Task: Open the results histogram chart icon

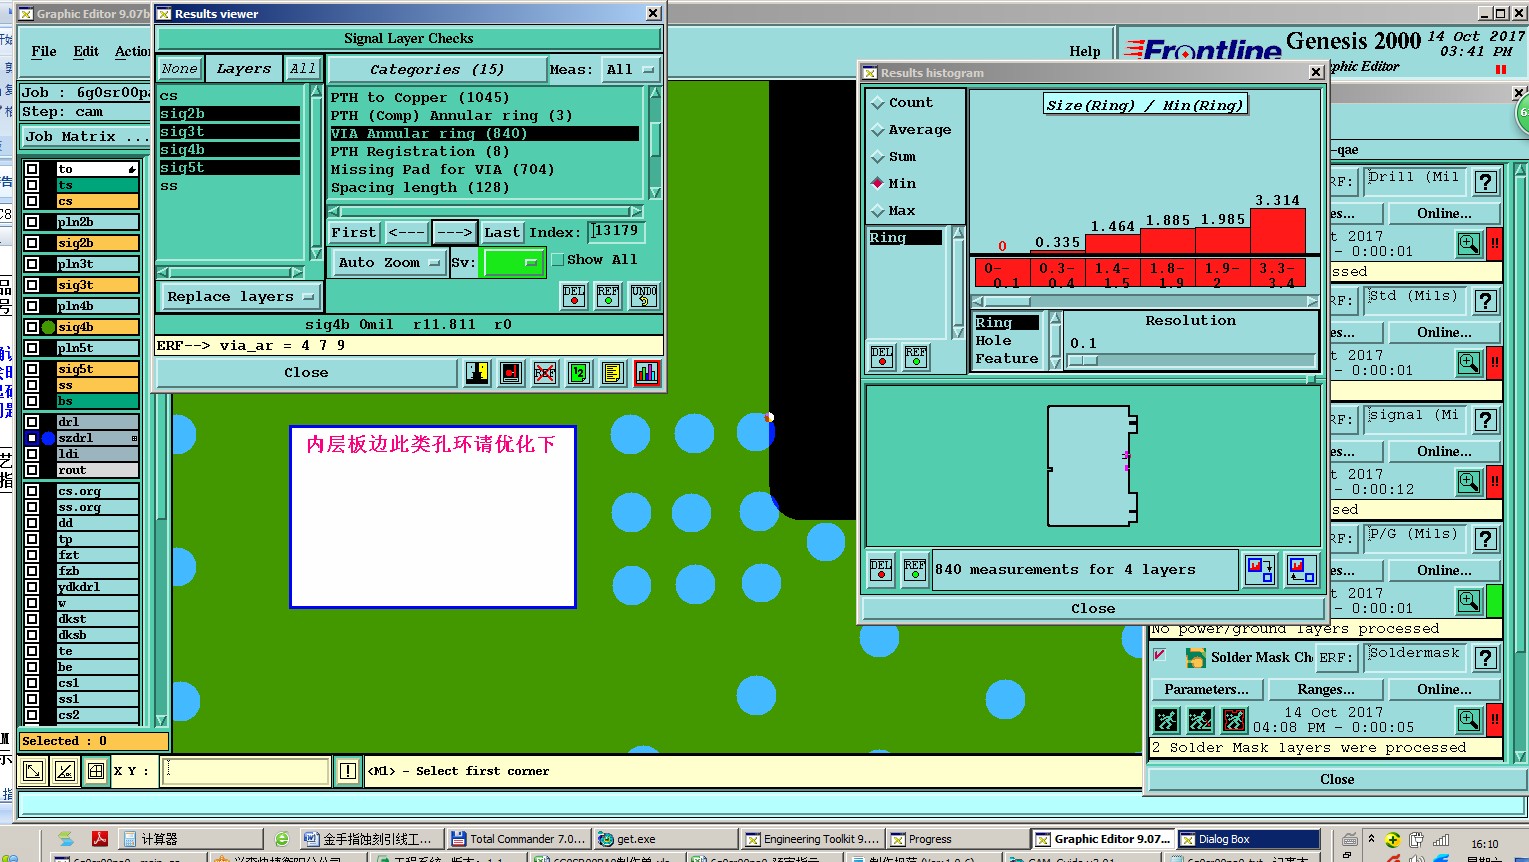Action: (x=647, y=373)
